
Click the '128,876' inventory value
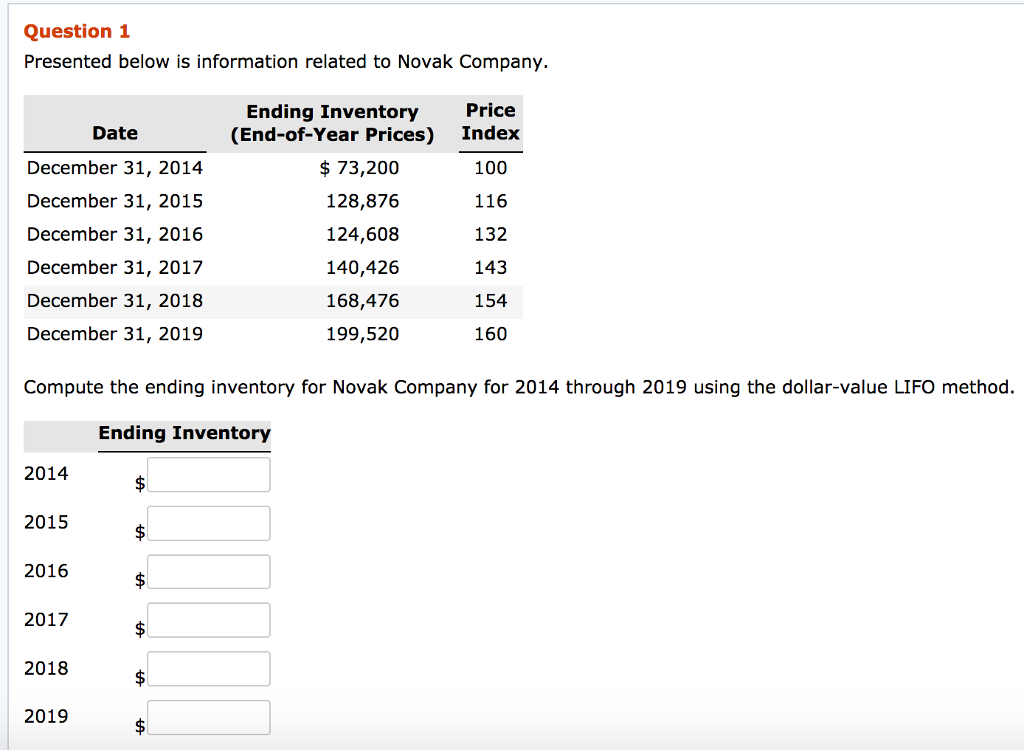click(x=362, y=201)
